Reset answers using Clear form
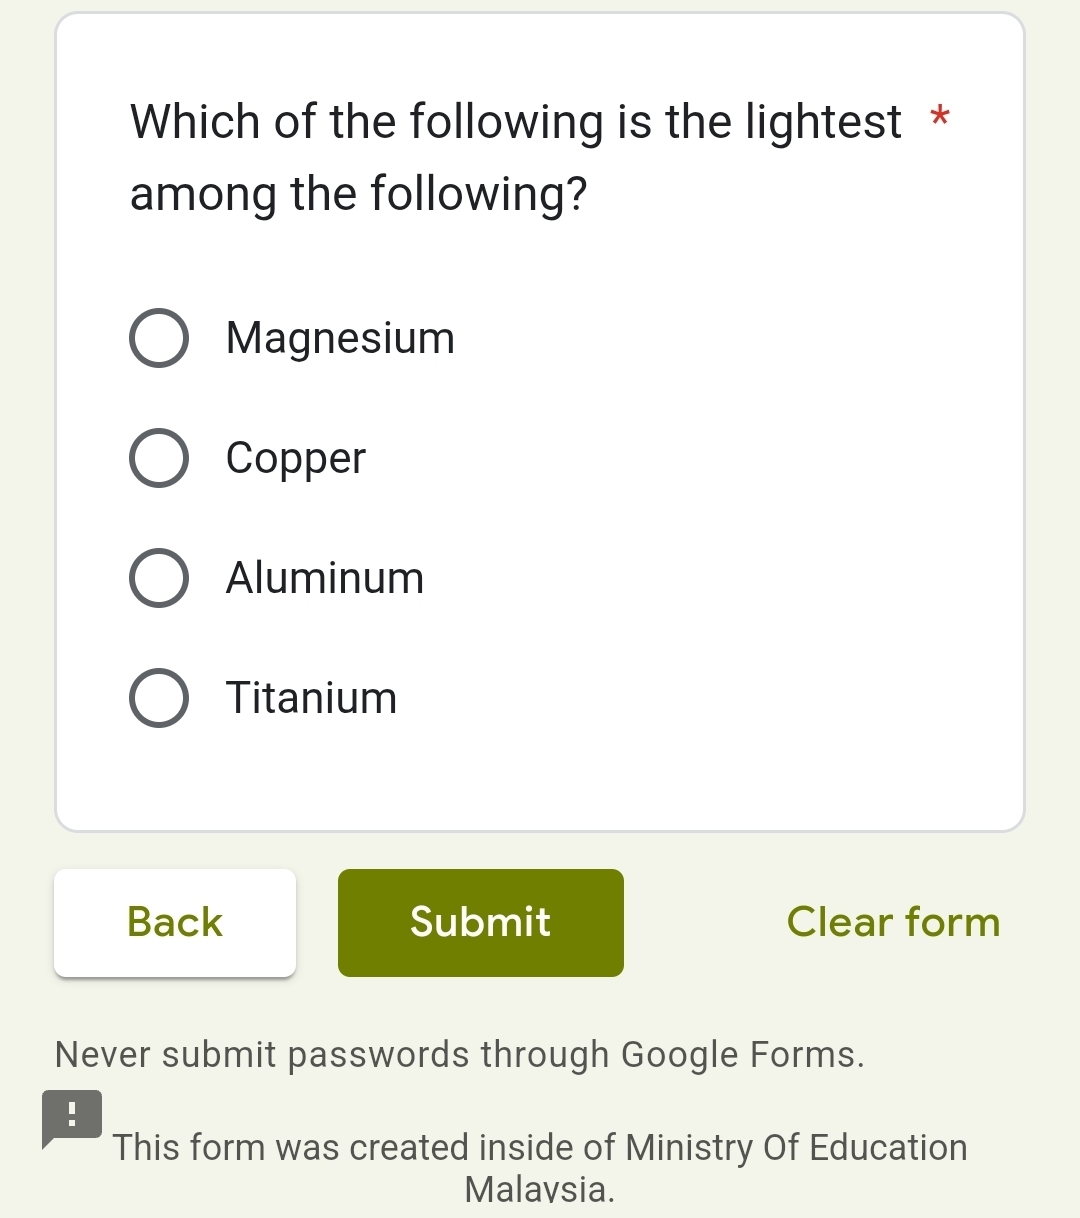The width and height of the screenshot is (1080, 1218). pyautogui.click(x=893, y=922)
